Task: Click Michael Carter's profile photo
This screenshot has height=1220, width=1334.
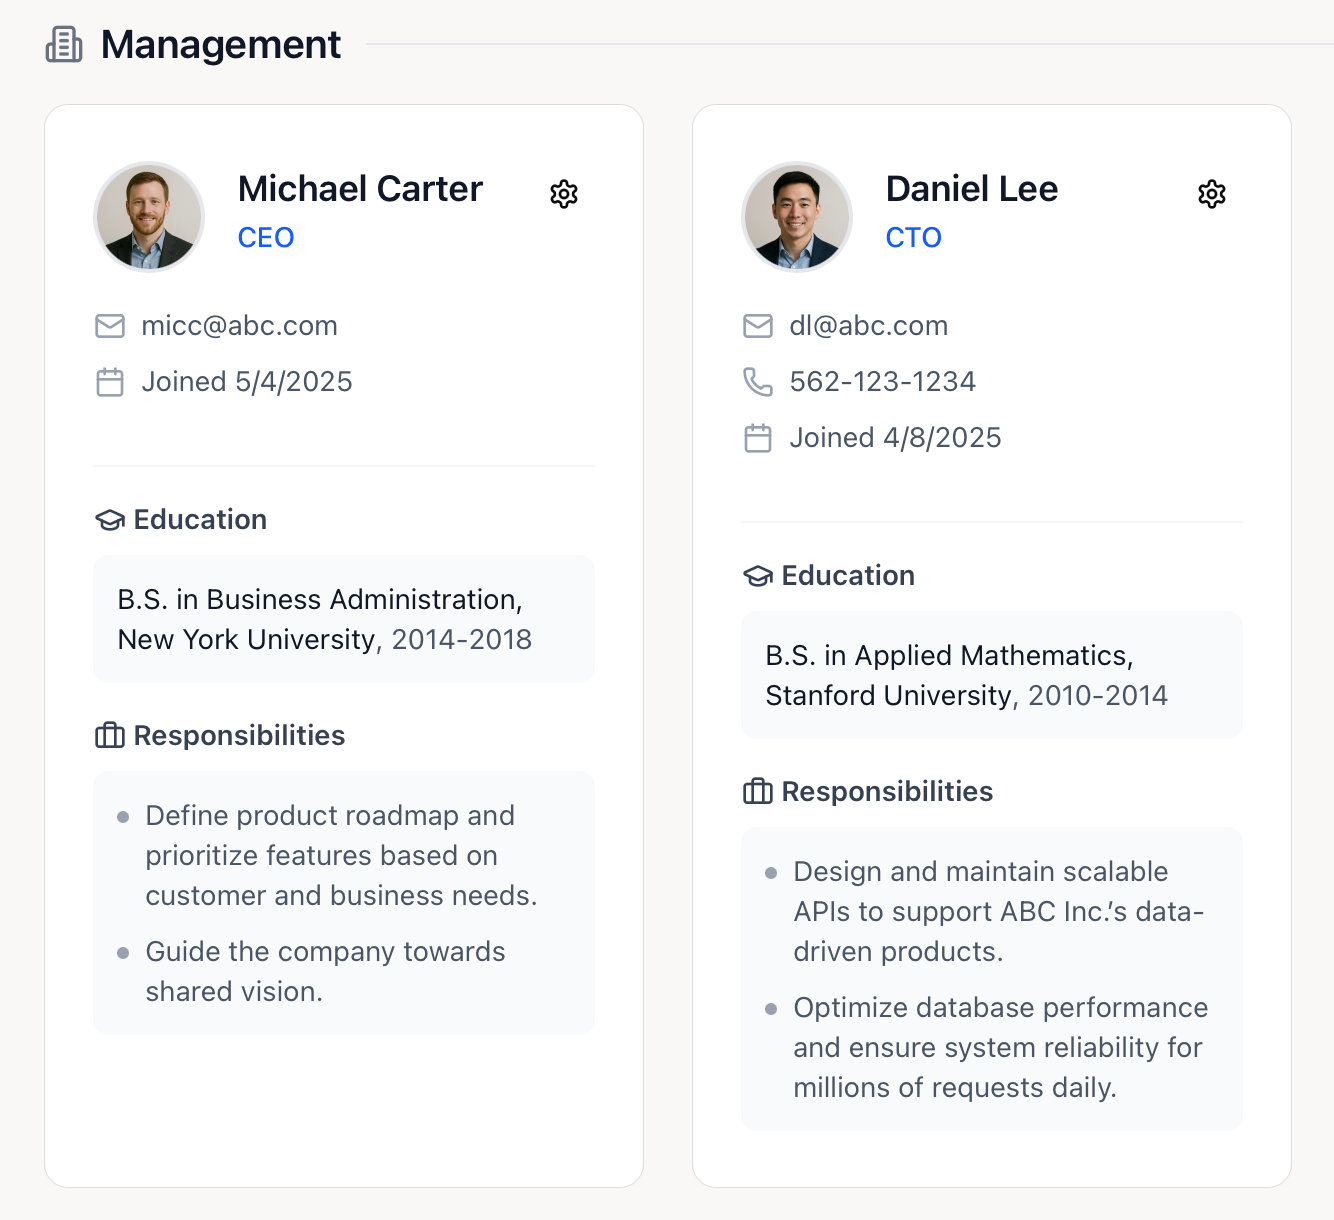Action: (149, 216)
